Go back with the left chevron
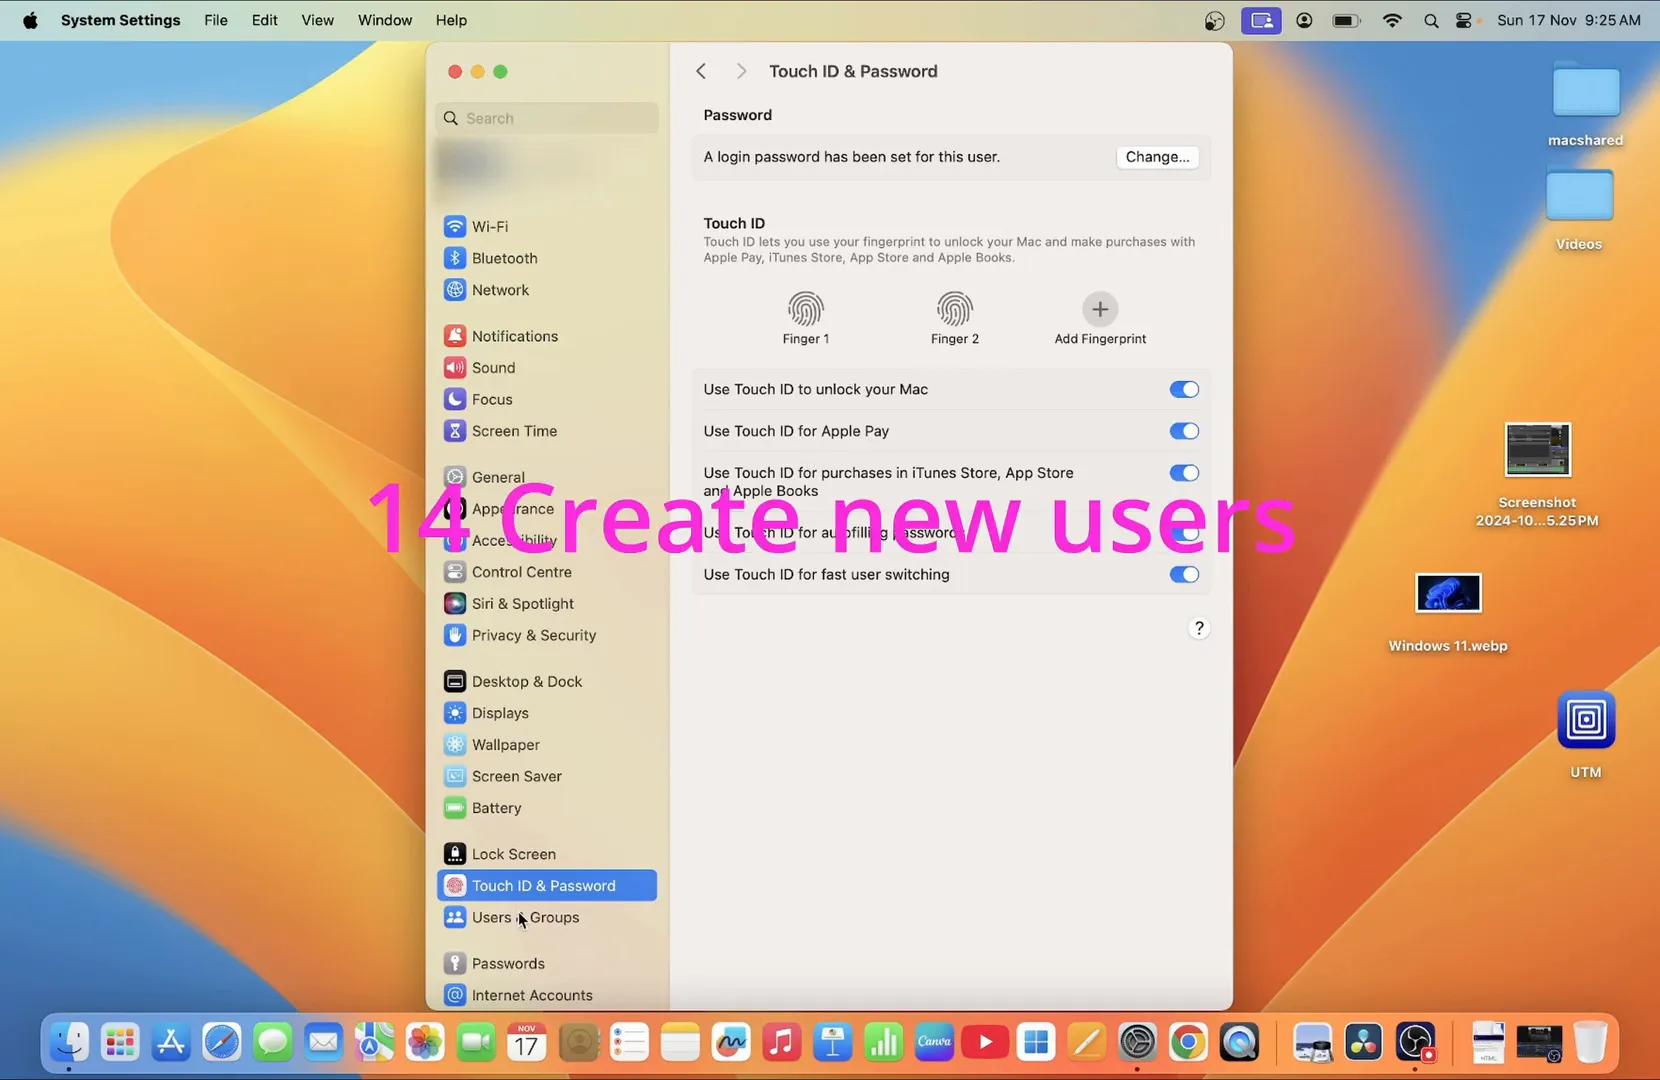This screenshot has width=1660, height=1080. pyautogui.click(x=701, y=71)
